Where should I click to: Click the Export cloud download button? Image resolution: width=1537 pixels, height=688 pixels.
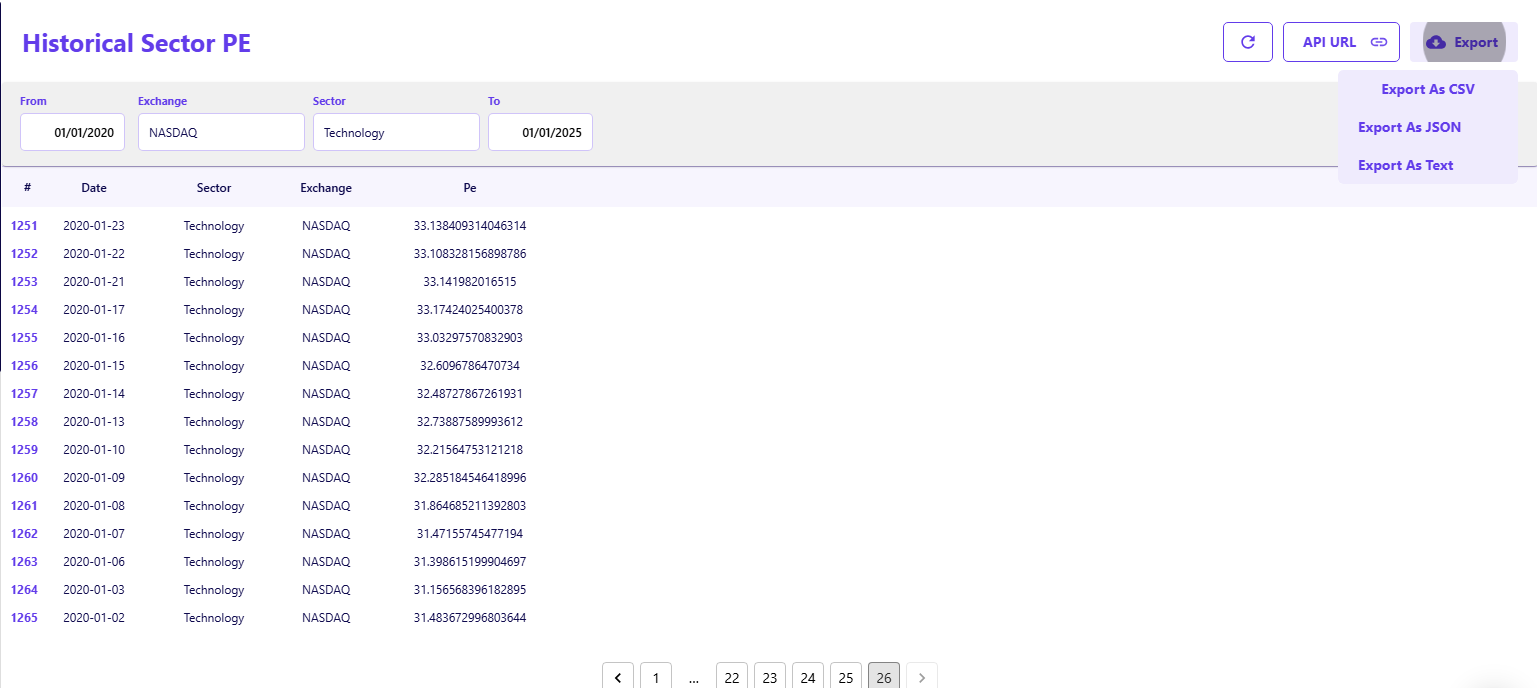click(1463, 42)
